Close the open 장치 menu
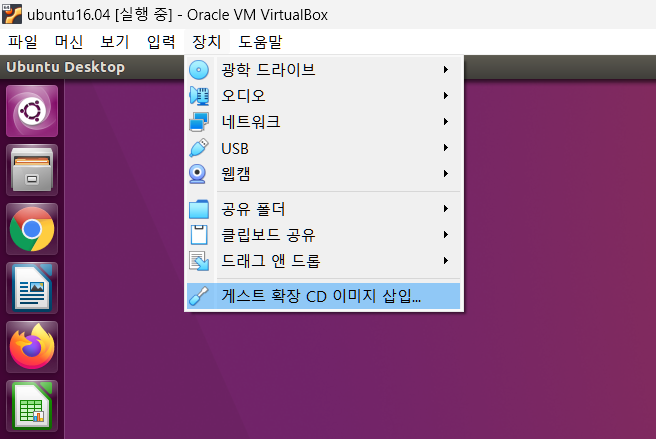656x439 pixels. (x=207, y=42)
